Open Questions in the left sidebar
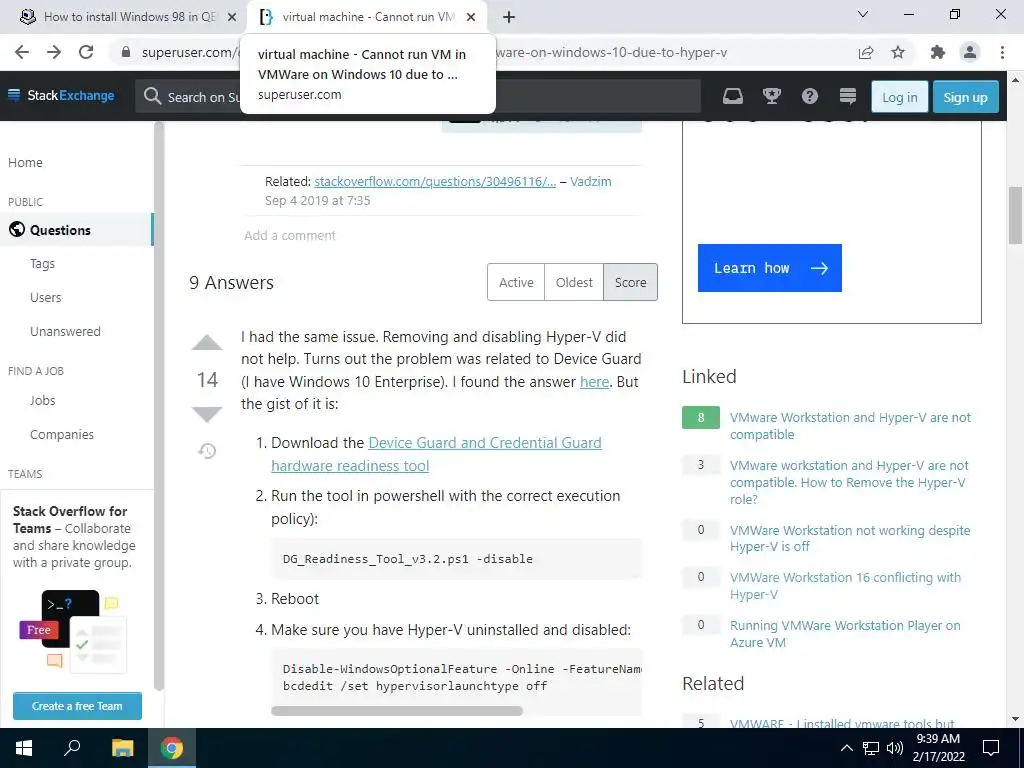The width and height of the screenshot is (1024, 768). [x=76, y=230]
